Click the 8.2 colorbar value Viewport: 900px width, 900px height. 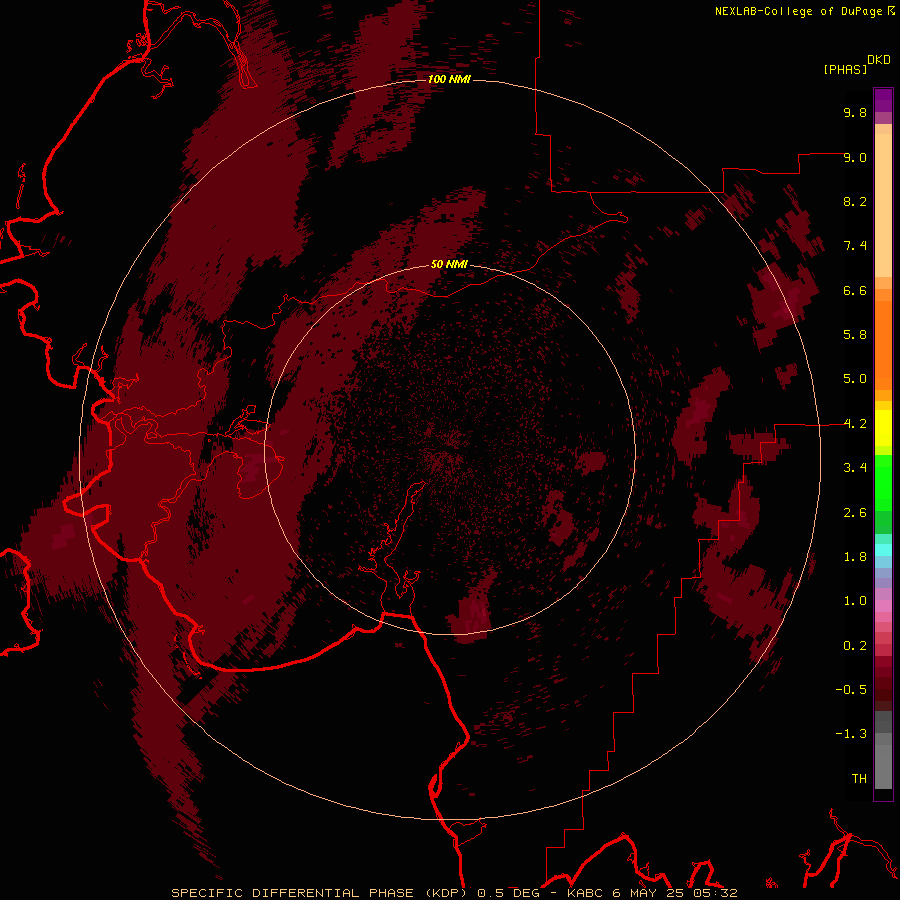(855, 201)
